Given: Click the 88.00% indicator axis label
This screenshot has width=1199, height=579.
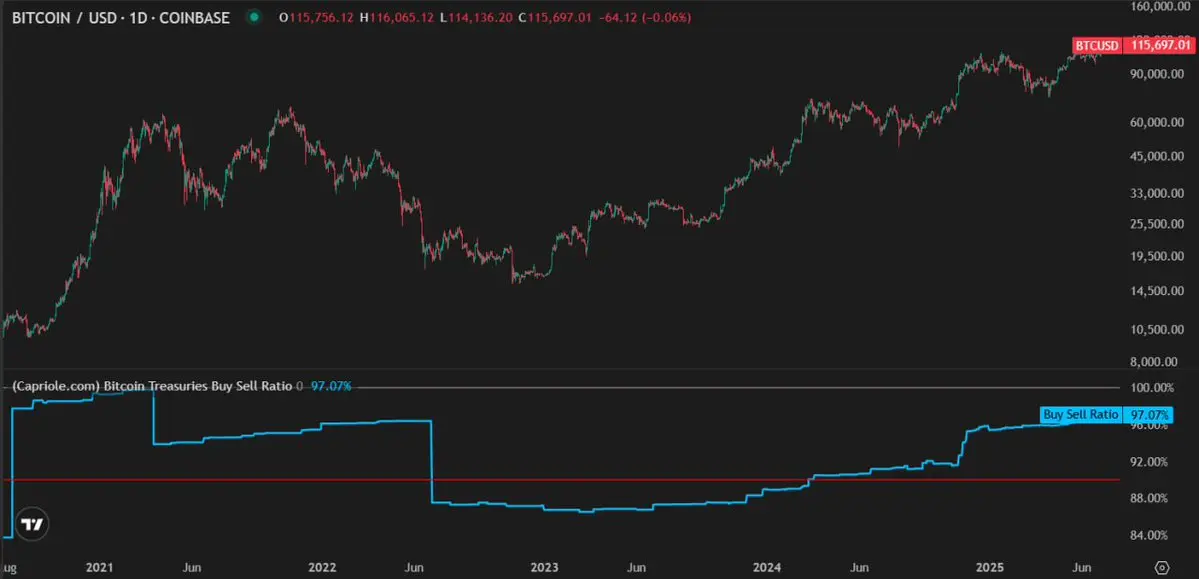Looking at the screenshot, I should (x=1149, y=499).
